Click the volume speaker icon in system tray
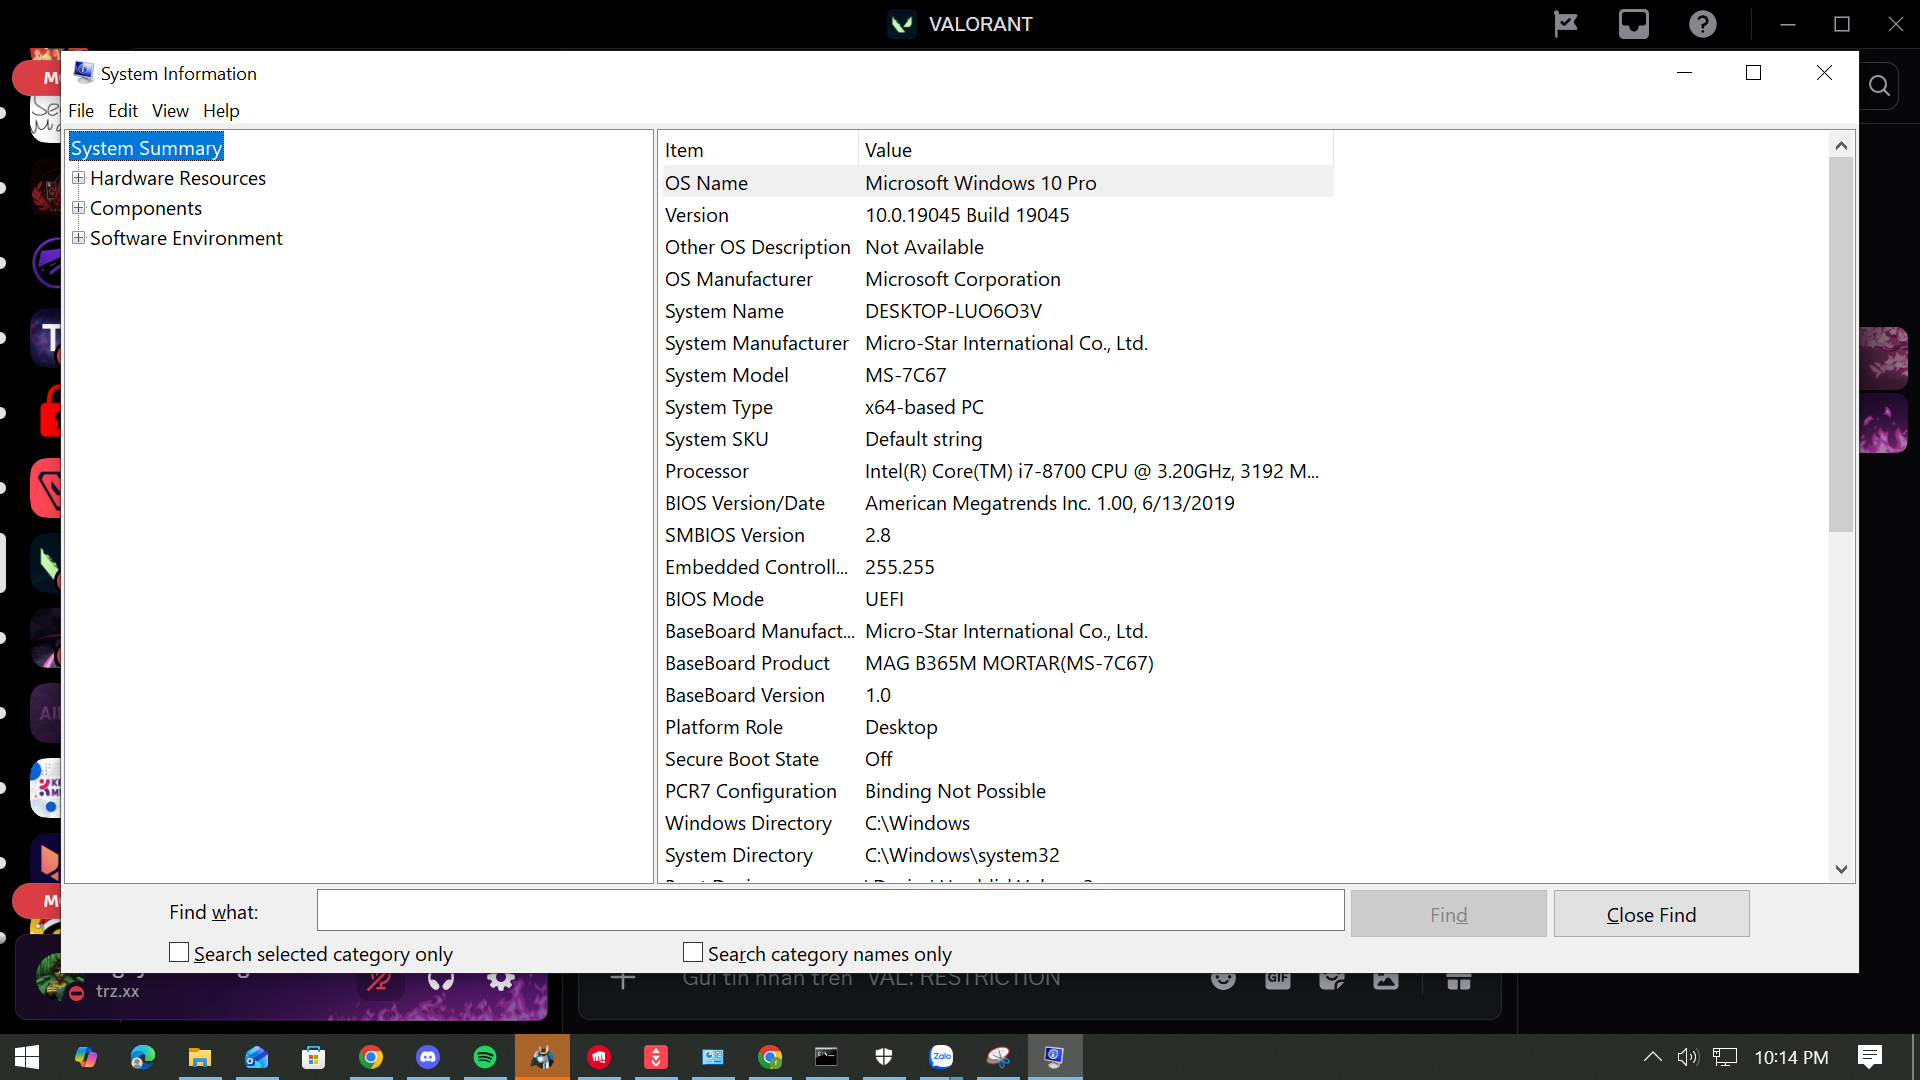The image size is (1920, 1080). pos(1687,1057)
